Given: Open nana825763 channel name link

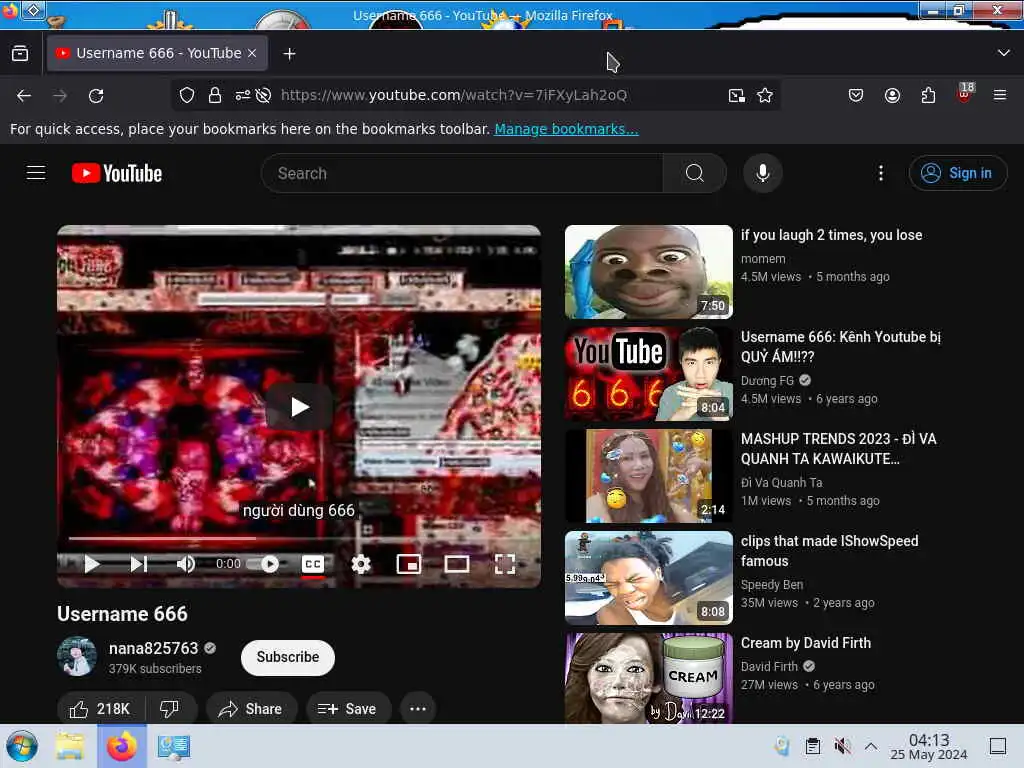Looking at the screenshot, I should point(153,648).
